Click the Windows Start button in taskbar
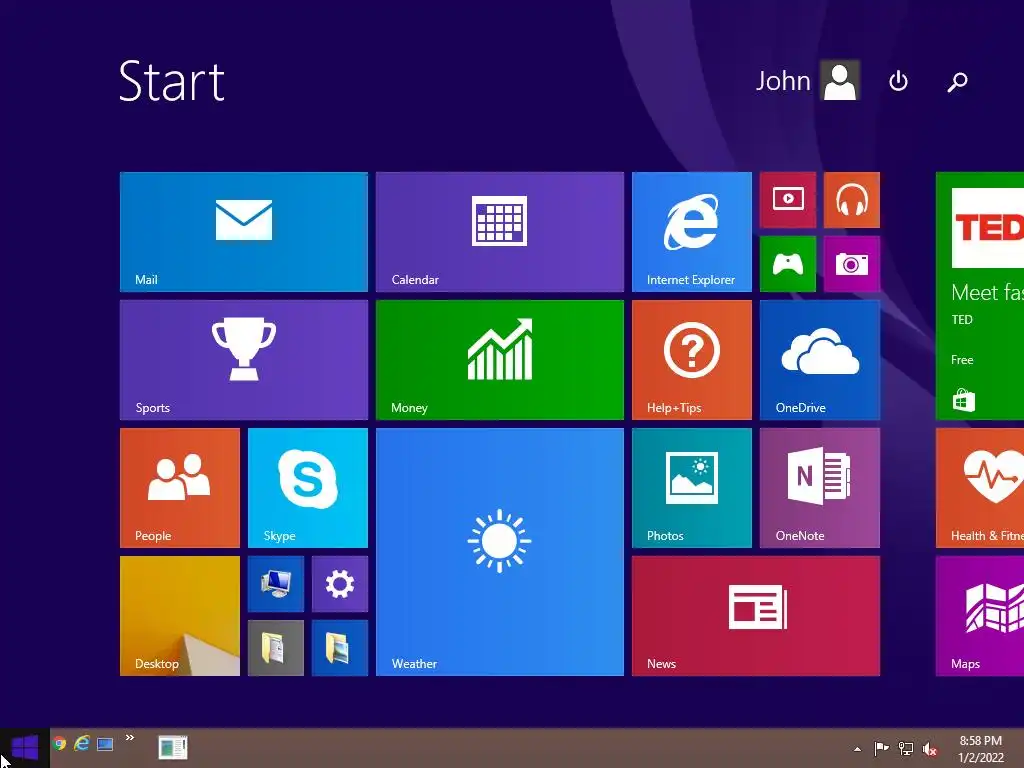 [25, 748]
